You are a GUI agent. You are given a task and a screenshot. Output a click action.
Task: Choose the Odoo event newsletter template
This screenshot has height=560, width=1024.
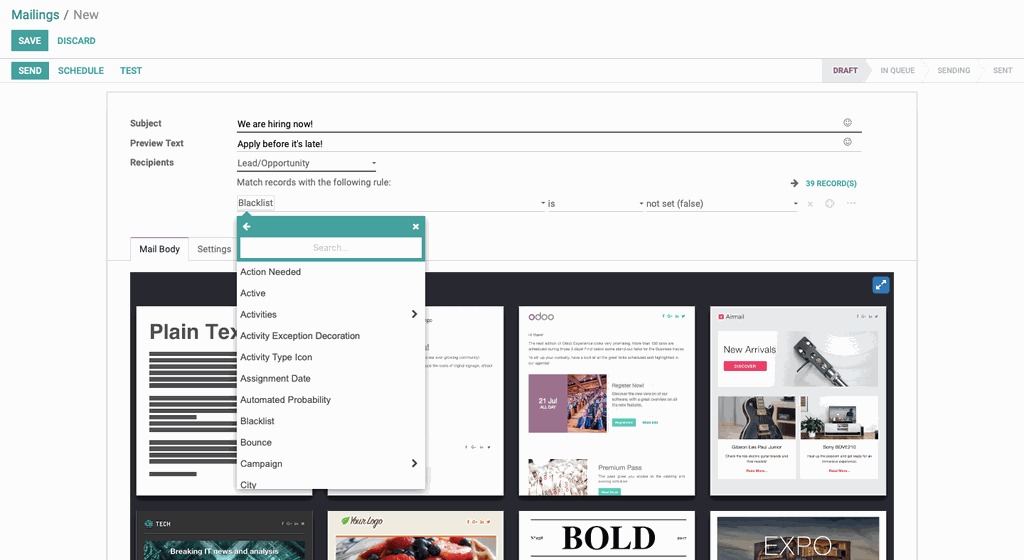click(607, 401)
